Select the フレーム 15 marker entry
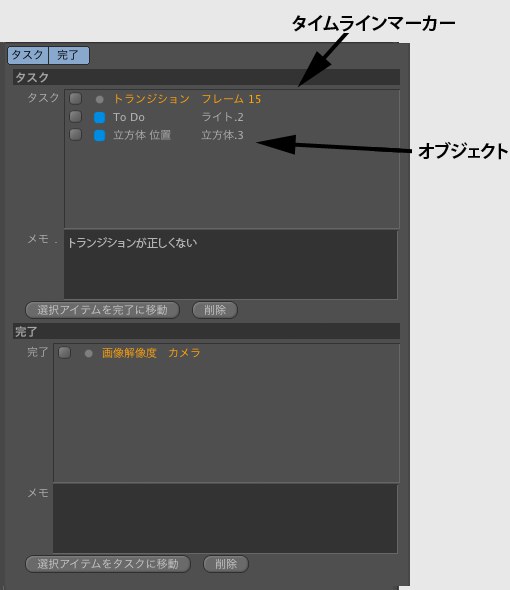Image resolution: width=510 pixels, height=590 pixels. [x=231, y=99]
